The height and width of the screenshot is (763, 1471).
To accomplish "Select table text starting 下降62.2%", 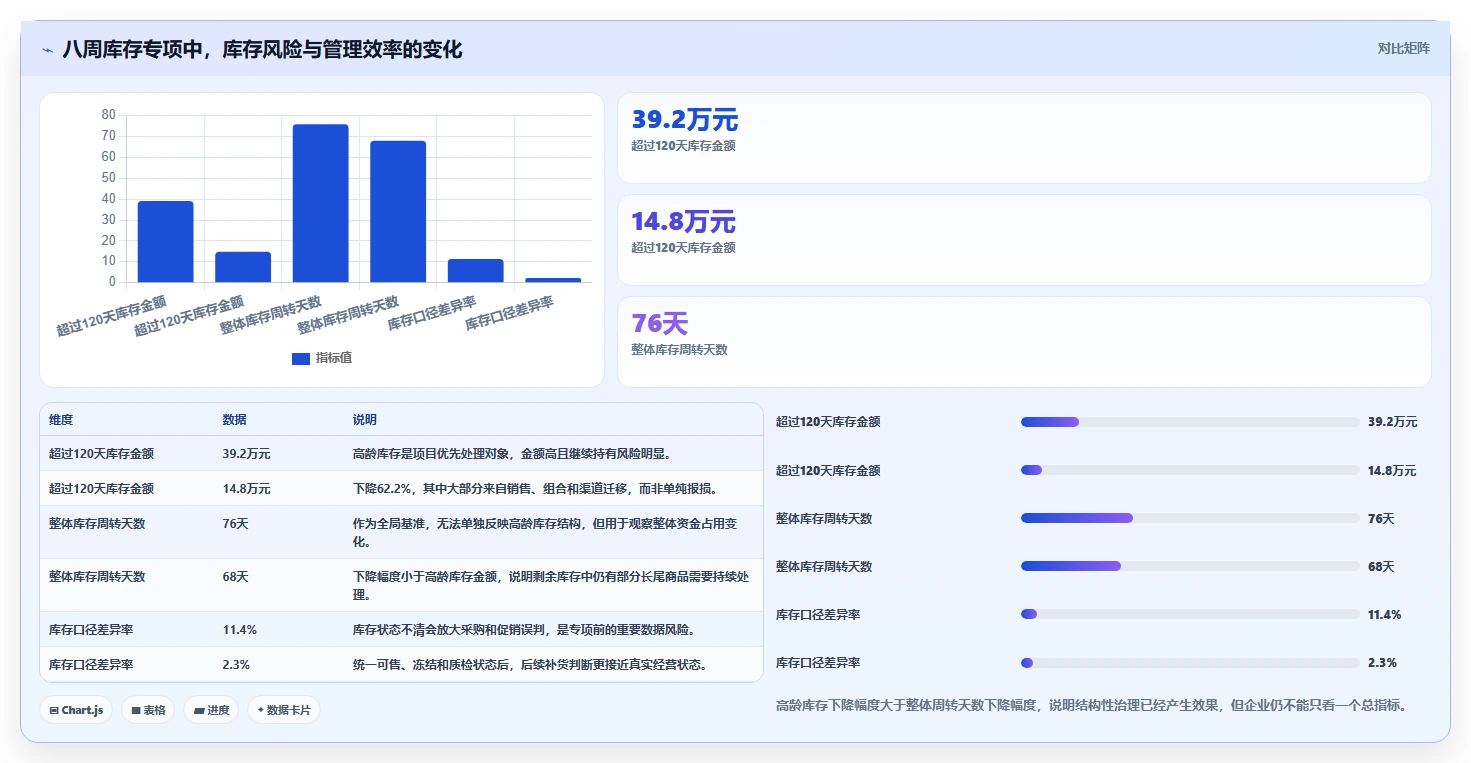I will (x=535, y=489).
